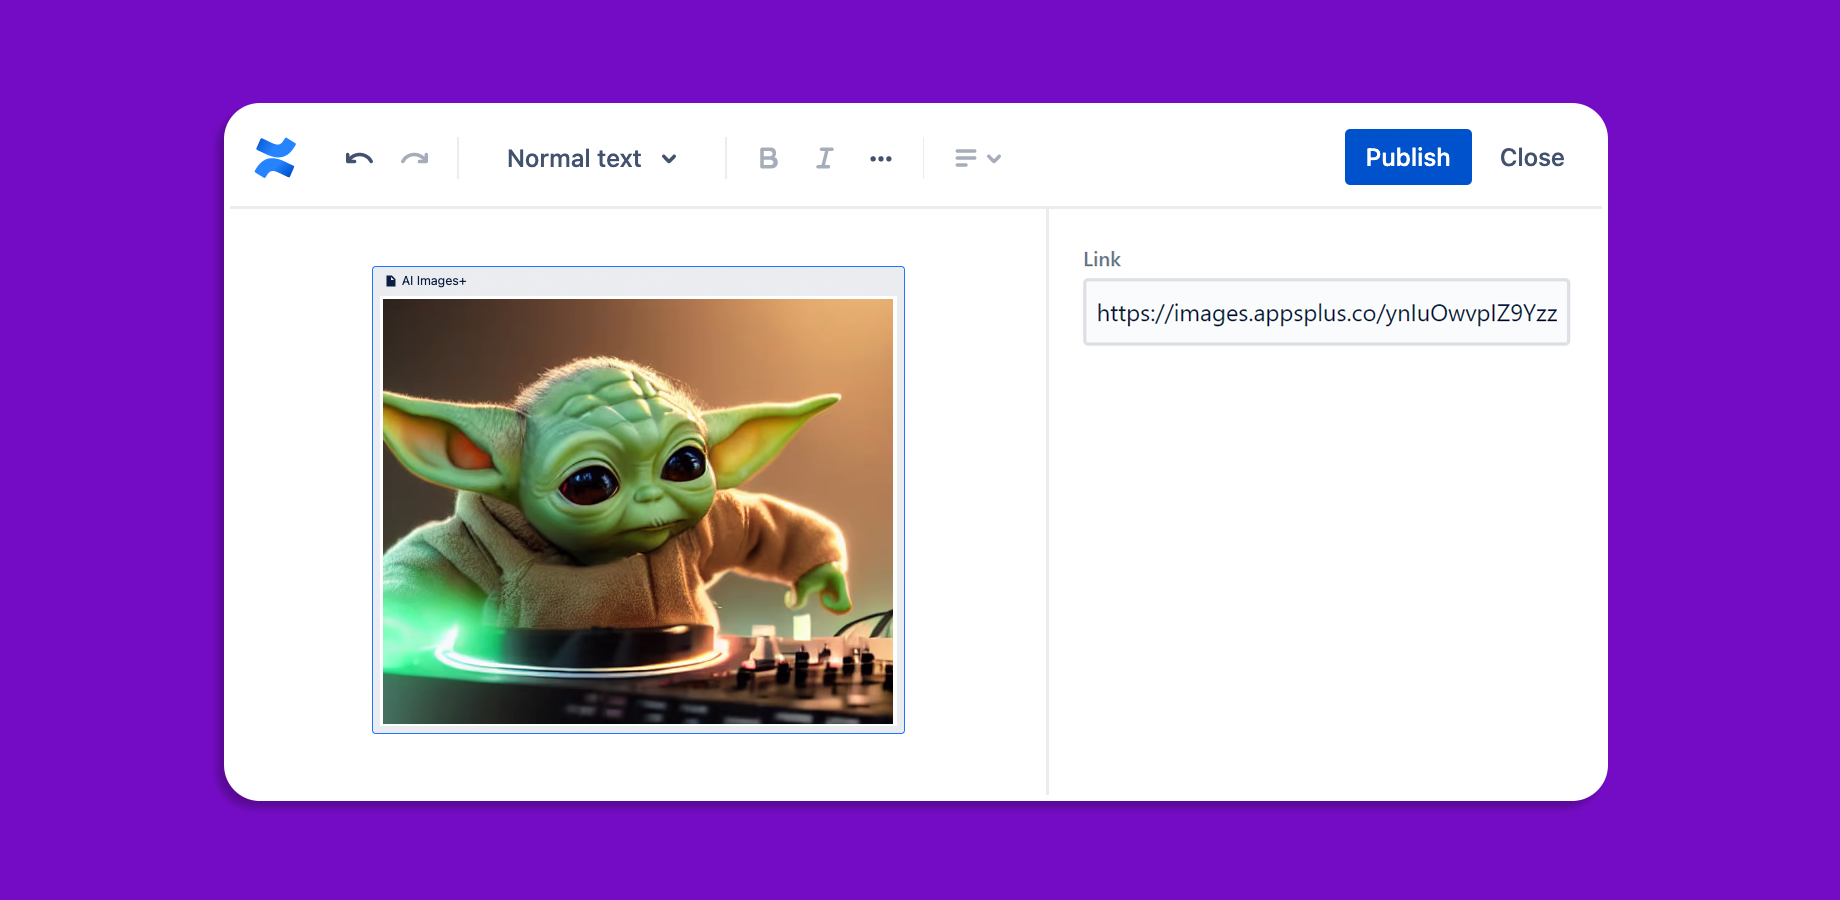The height and width of the screenshot is (900, 1840).
Task: Click the Confluence logo icon
Action: [275, 158]
